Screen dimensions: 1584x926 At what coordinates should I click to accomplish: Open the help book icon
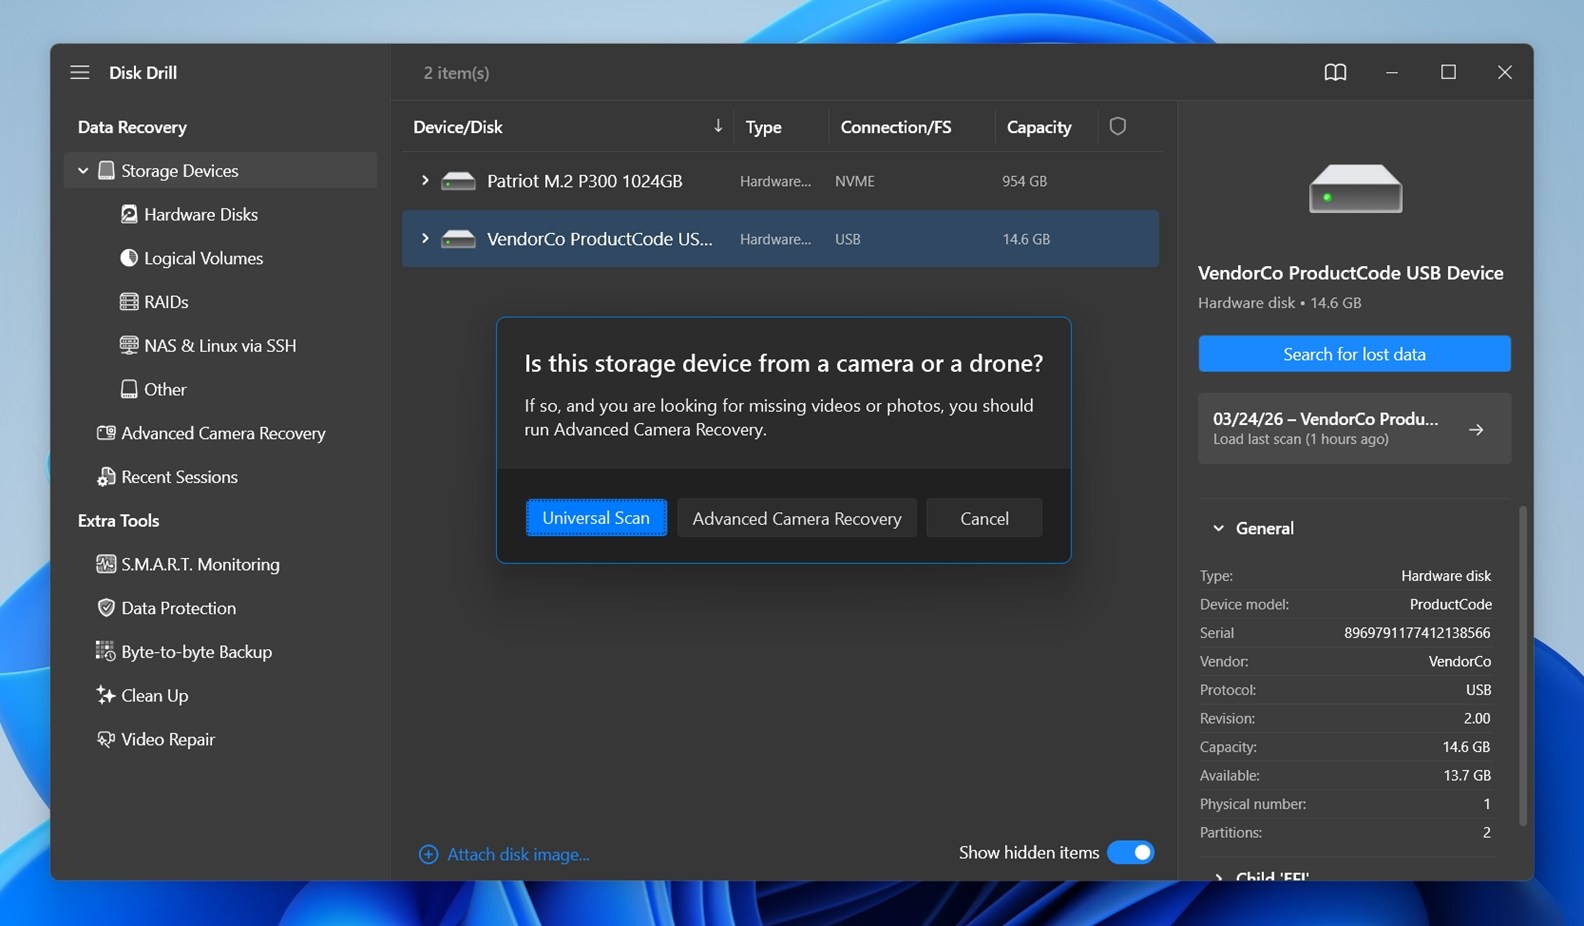click(1335, 72)
